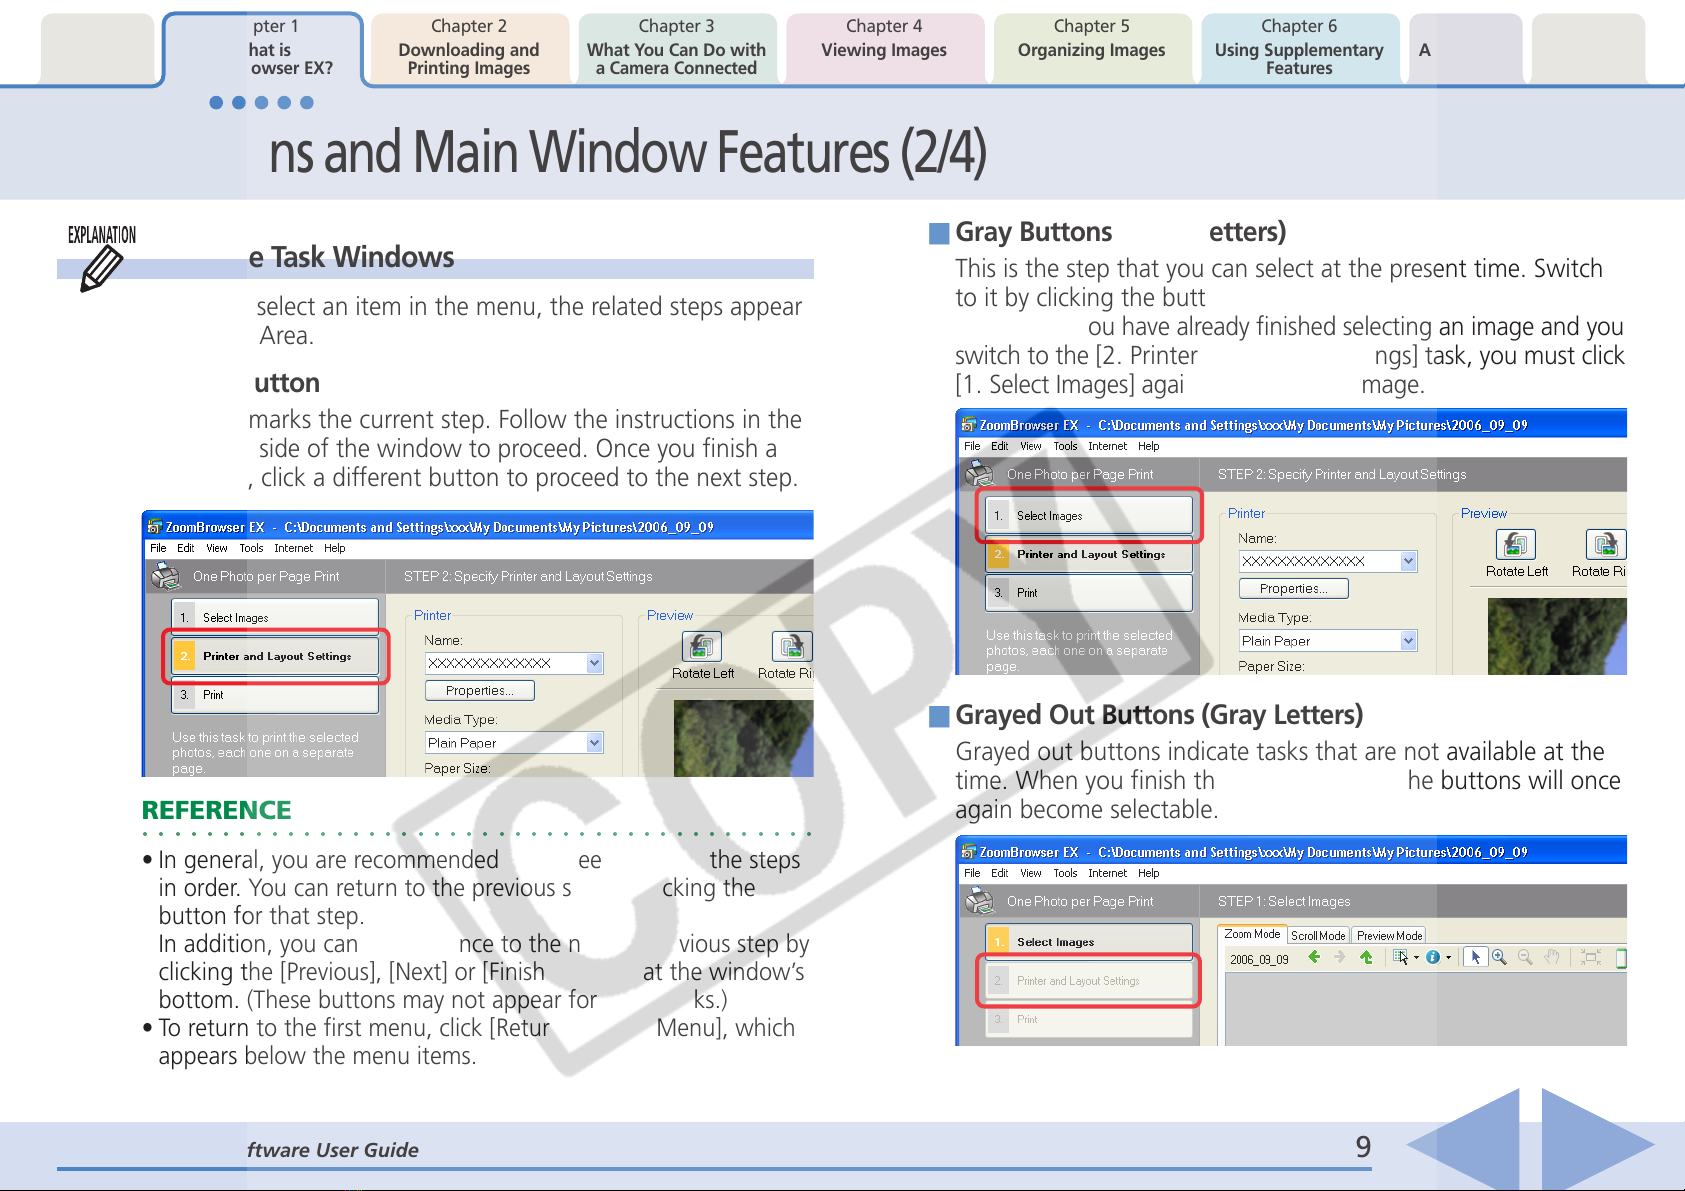The width and height of the screenshot is (1685, 1191).
Task: Expand the dropdown arrow beside the info icon
Action: pyautogui.click(x=1448, y=958)
